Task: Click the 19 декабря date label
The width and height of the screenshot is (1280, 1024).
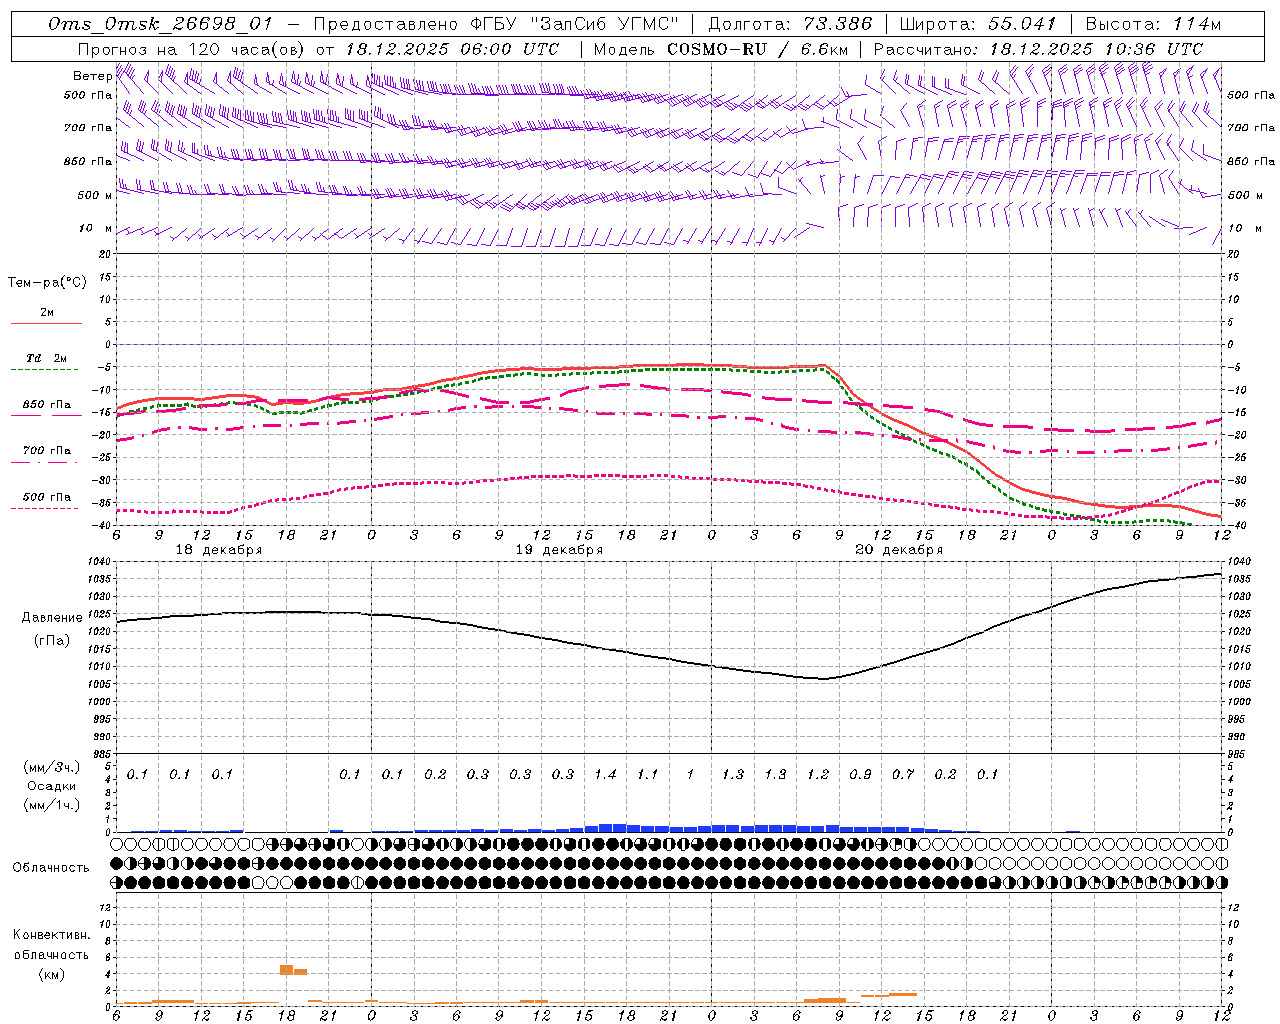Action: click(x=559, y=550)
